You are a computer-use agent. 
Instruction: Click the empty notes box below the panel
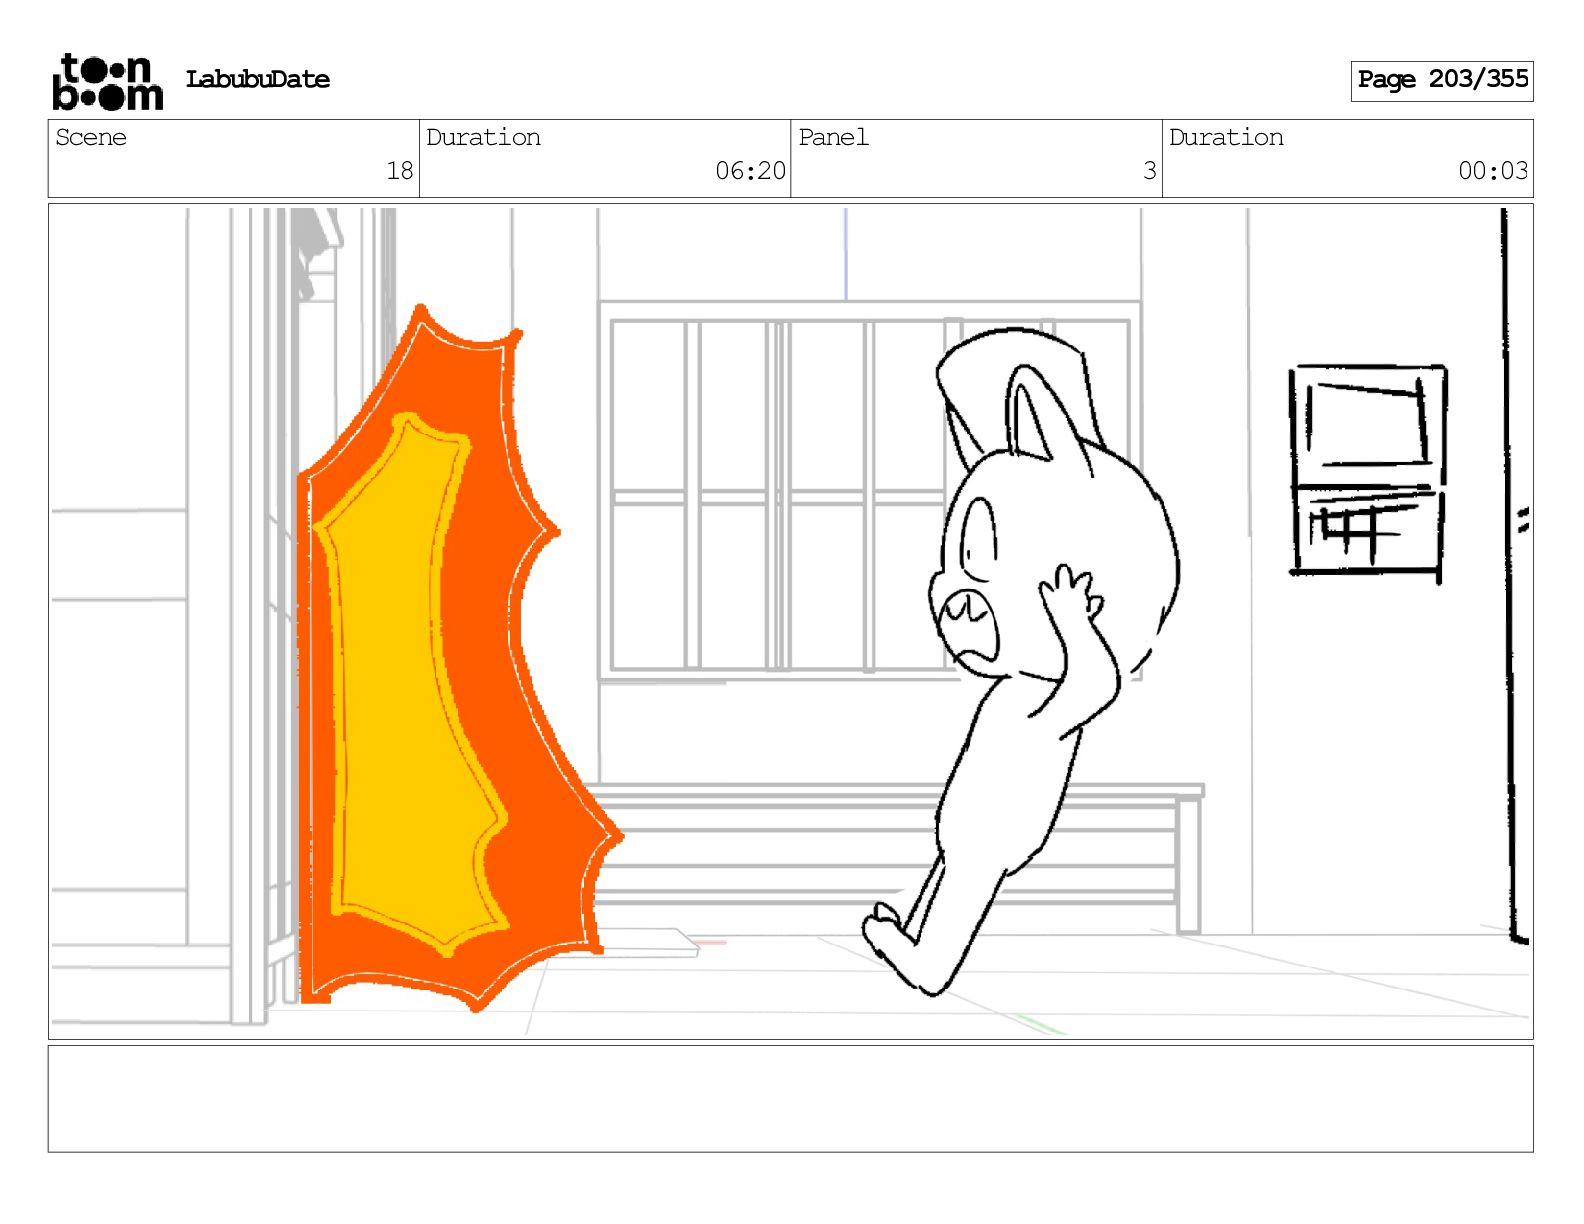pos(790,1099)
